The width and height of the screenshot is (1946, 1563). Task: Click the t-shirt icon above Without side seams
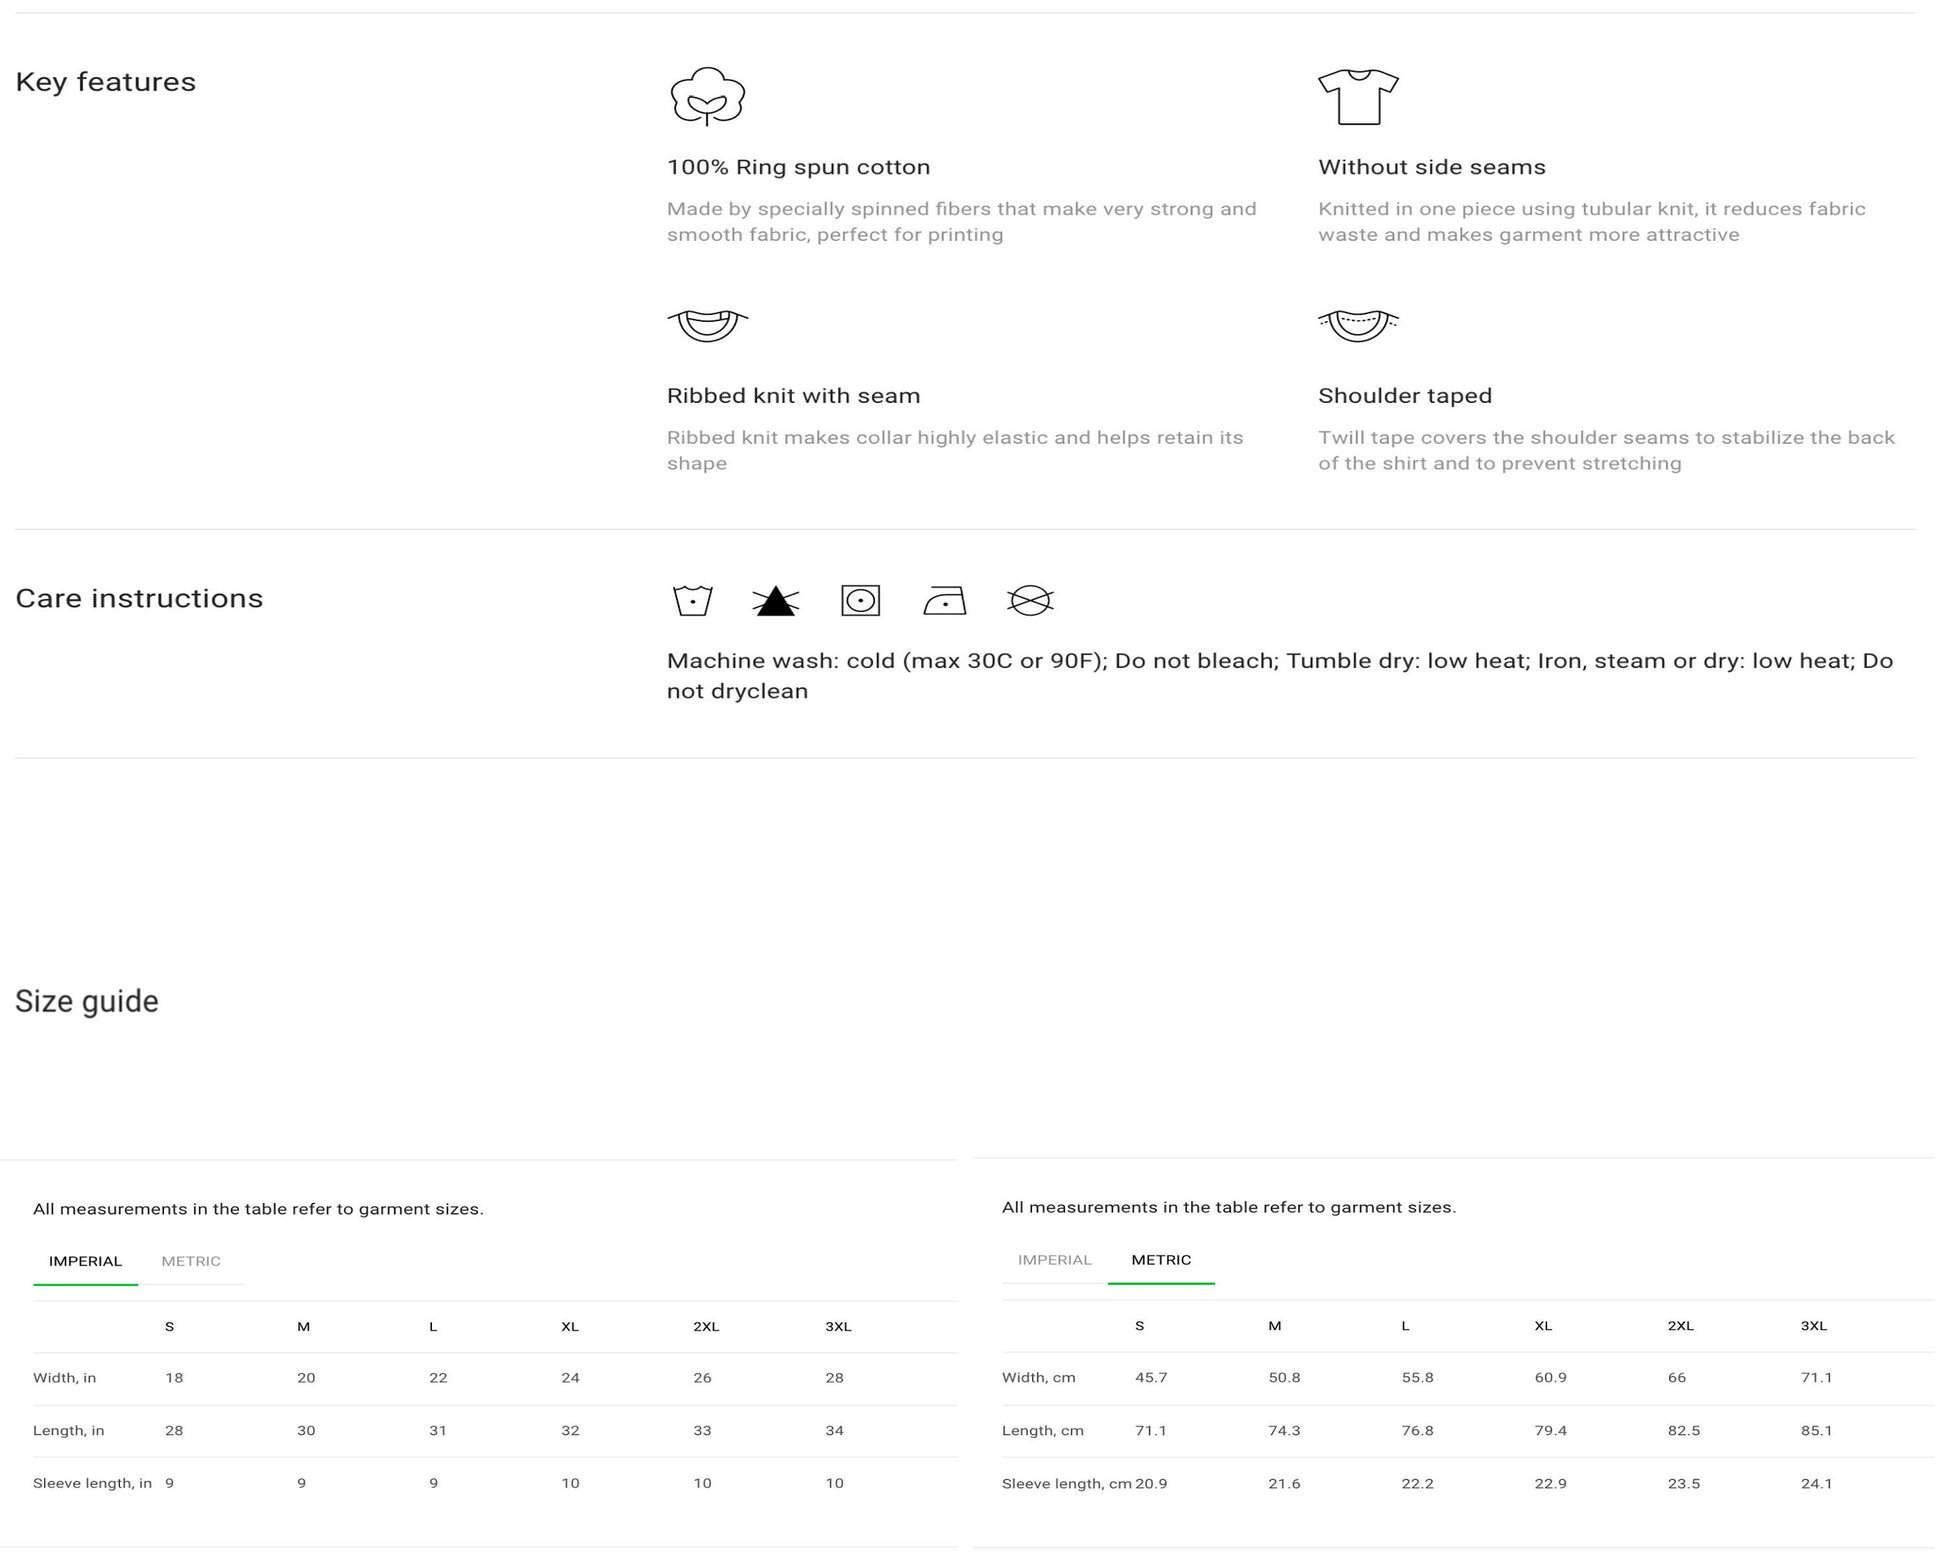coord(1357,97)
